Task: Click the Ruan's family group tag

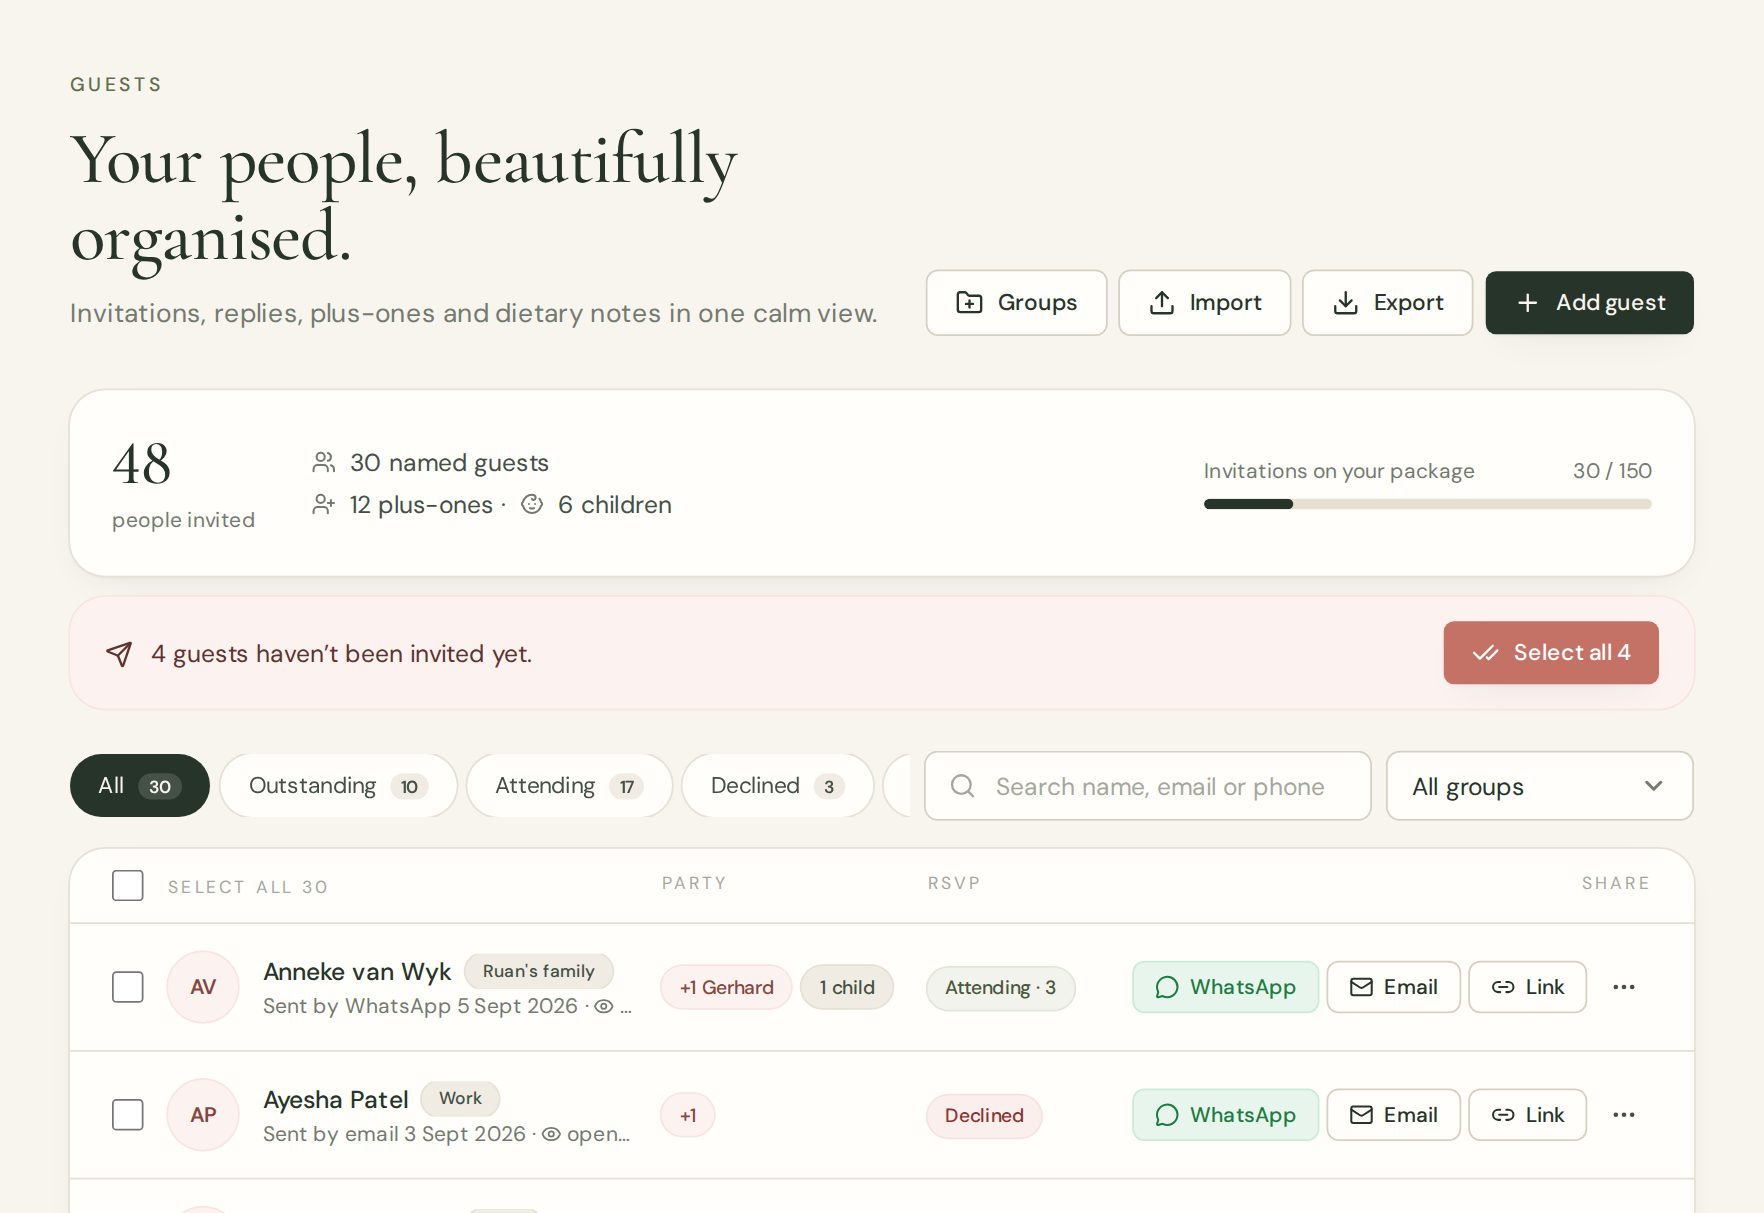Action: 538,971
